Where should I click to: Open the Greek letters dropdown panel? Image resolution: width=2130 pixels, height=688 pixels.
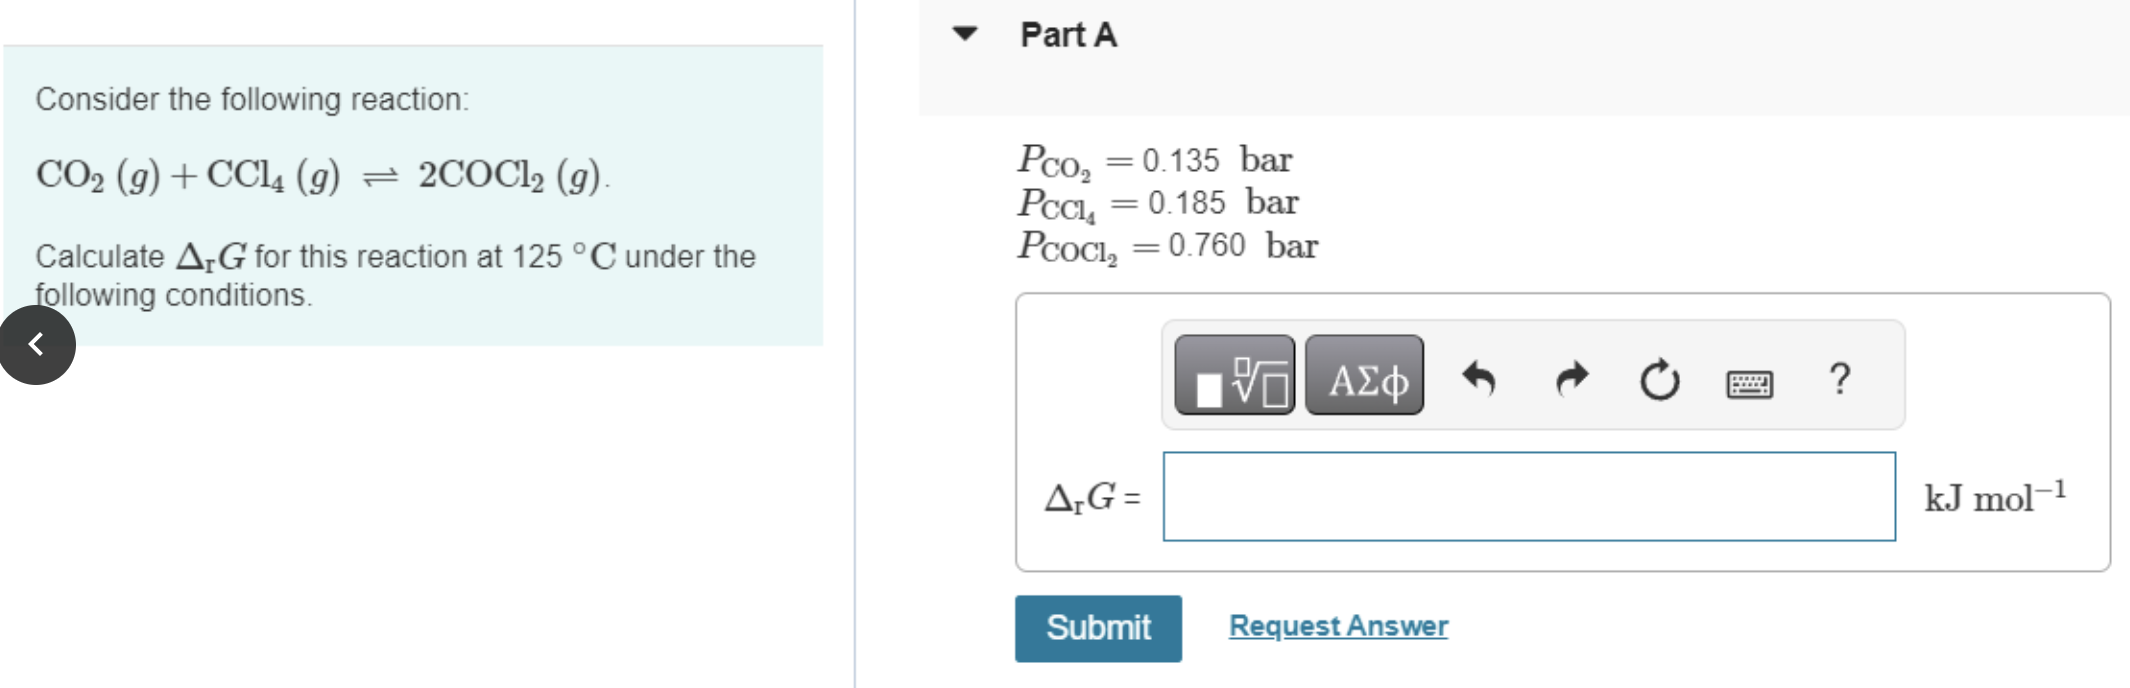[1364, 378]
